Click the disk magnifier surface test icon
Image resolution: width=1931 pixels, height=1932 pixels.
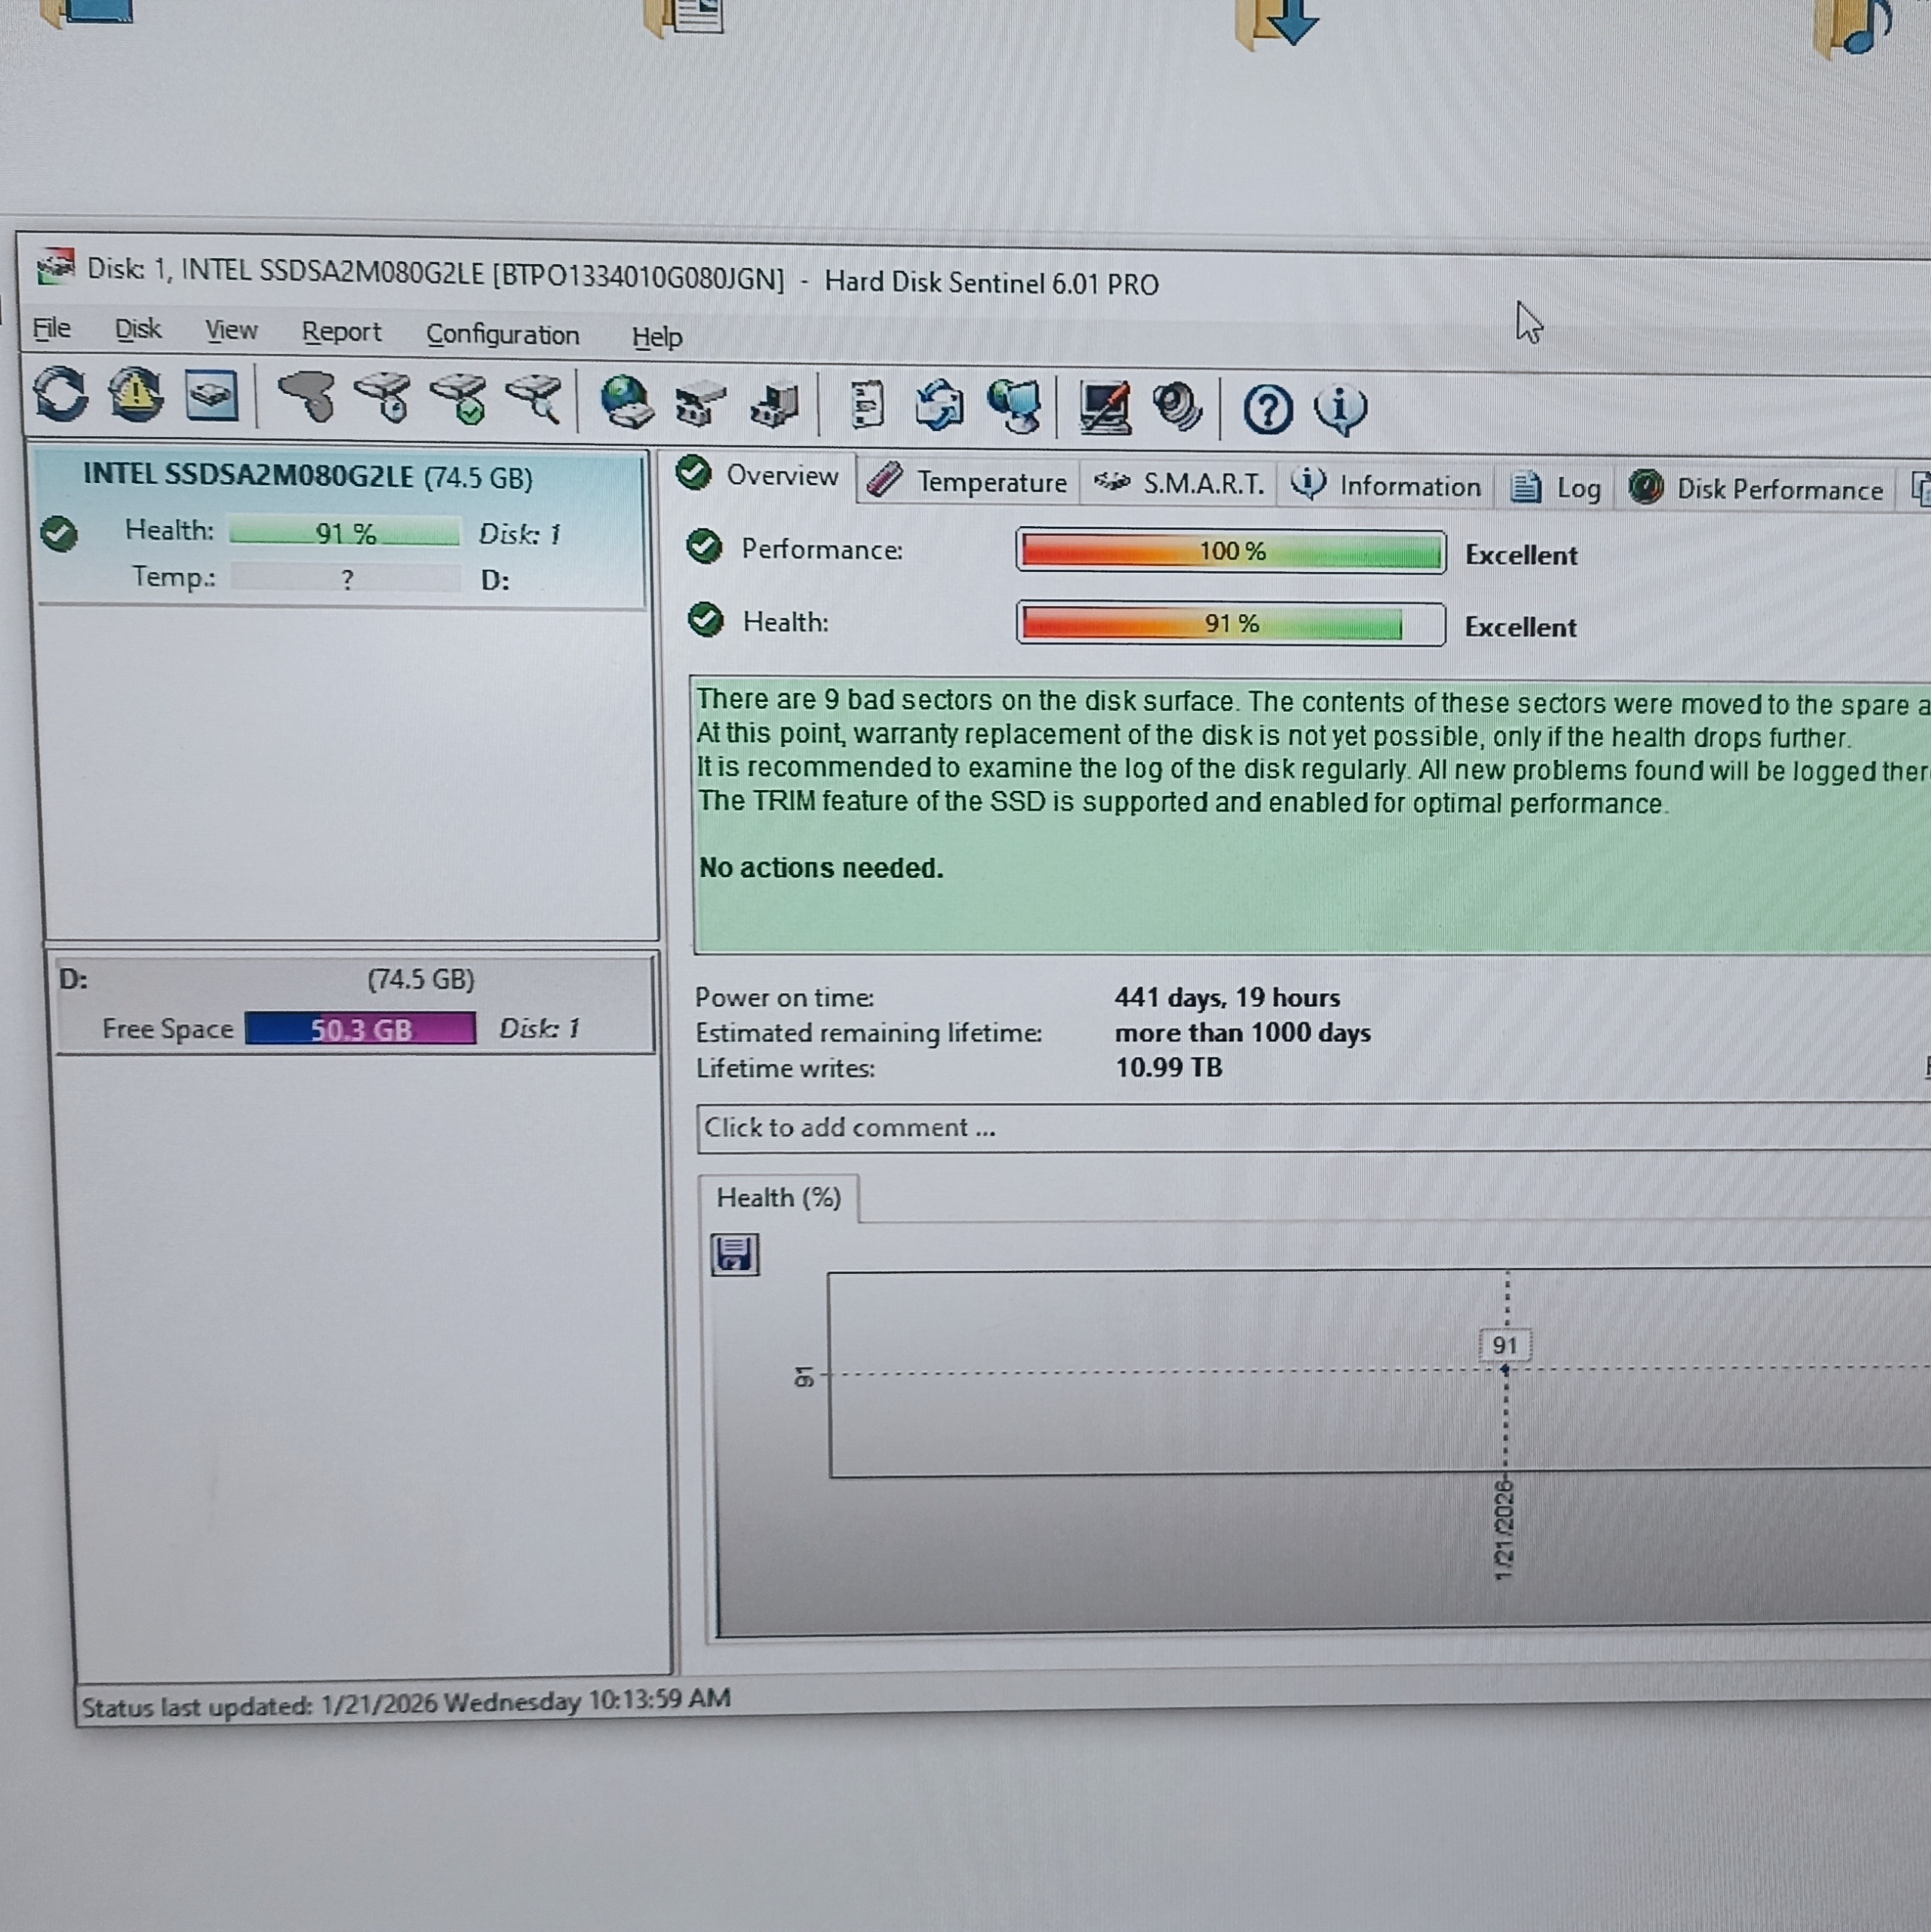535,400
